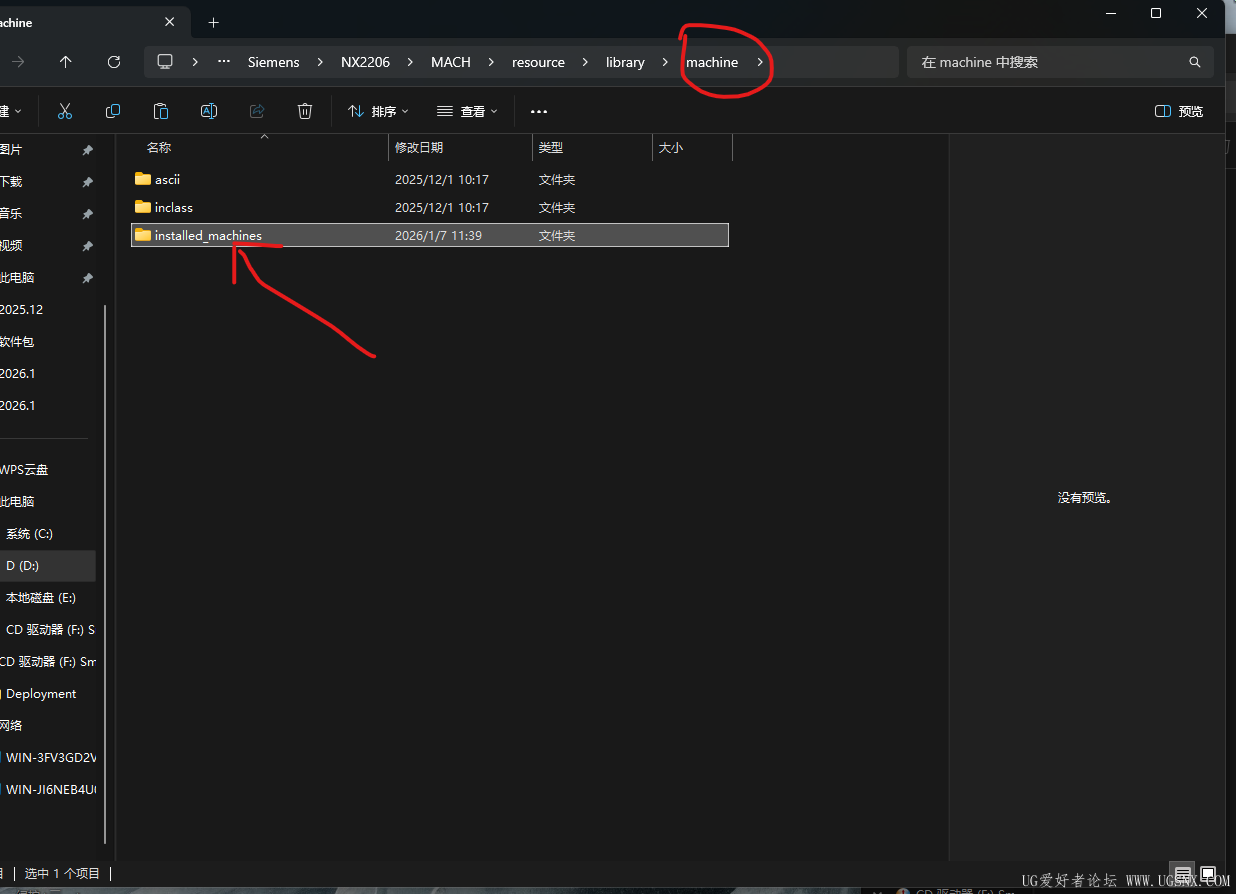The image size is (1236, 894).
Task: Toggle the 预览 preview pane
Action: tap(1179, 111)
